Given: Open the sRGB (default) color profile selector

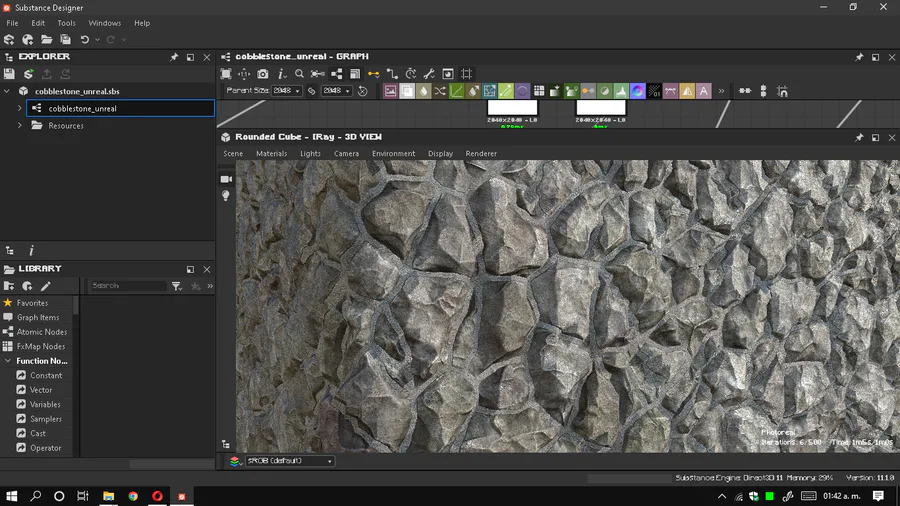Looking at the screenshot, I should coord(289,461).
